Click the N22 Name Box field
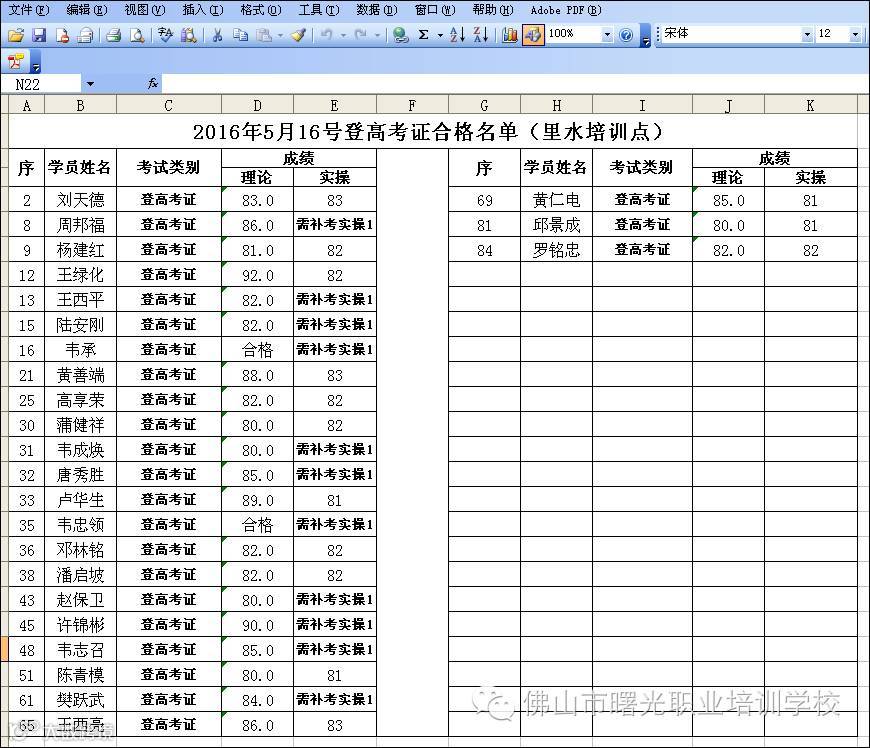Viewport: 870px width, 748px height. (x=43, y=84)
